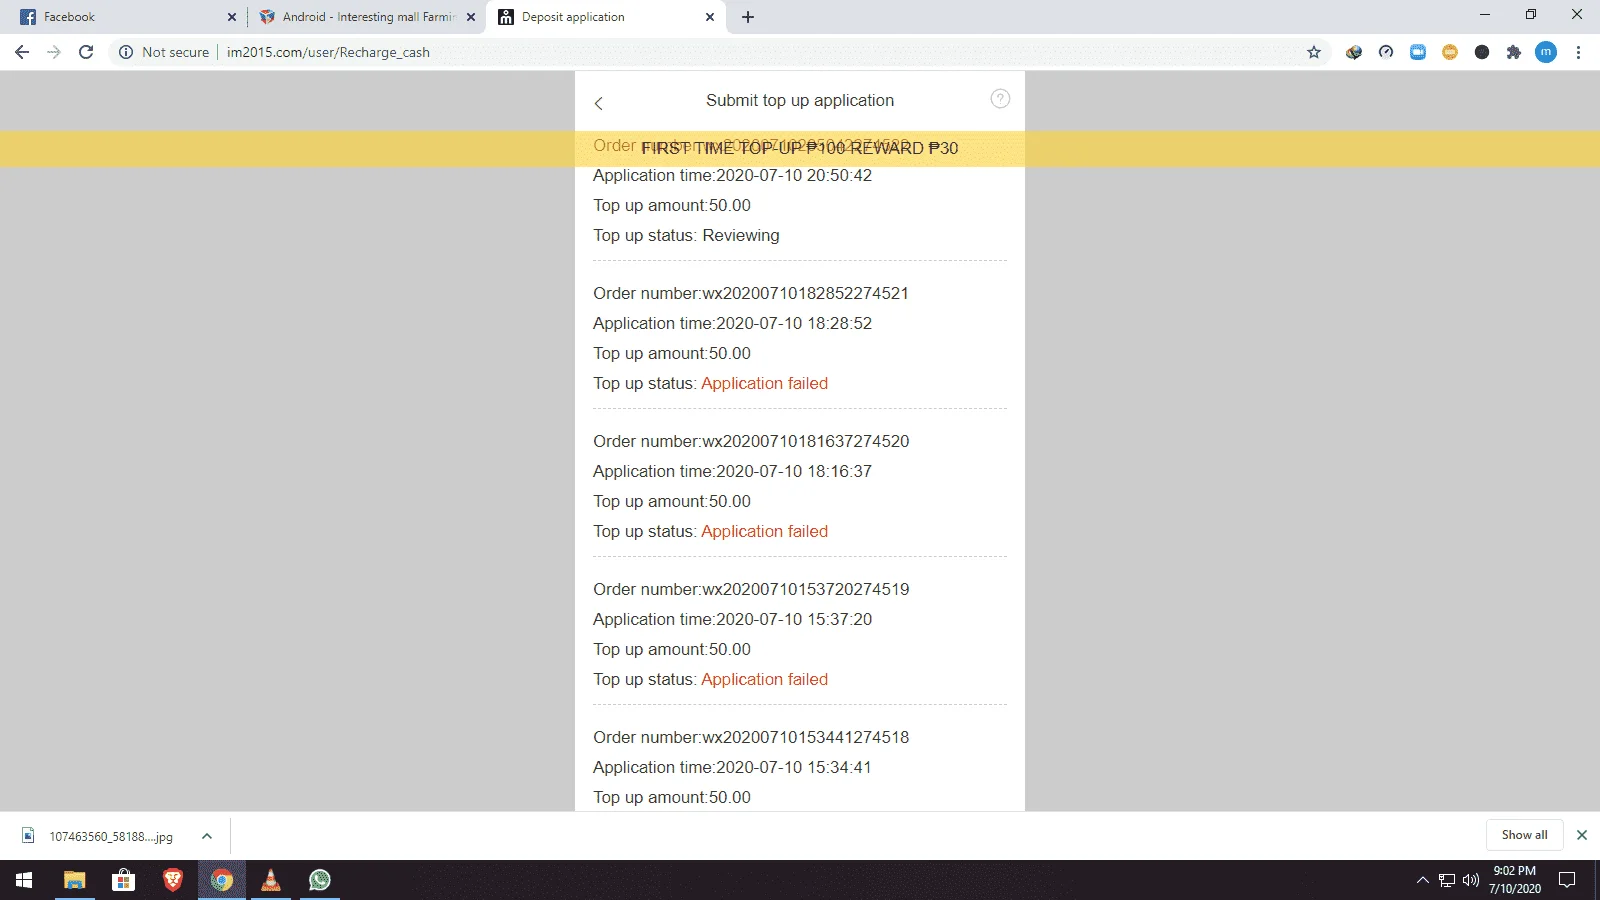Image resolution: width=1600 pixels, height=900 pixels.
Task: Click the speedometer extension icon
Action: 1386,52
